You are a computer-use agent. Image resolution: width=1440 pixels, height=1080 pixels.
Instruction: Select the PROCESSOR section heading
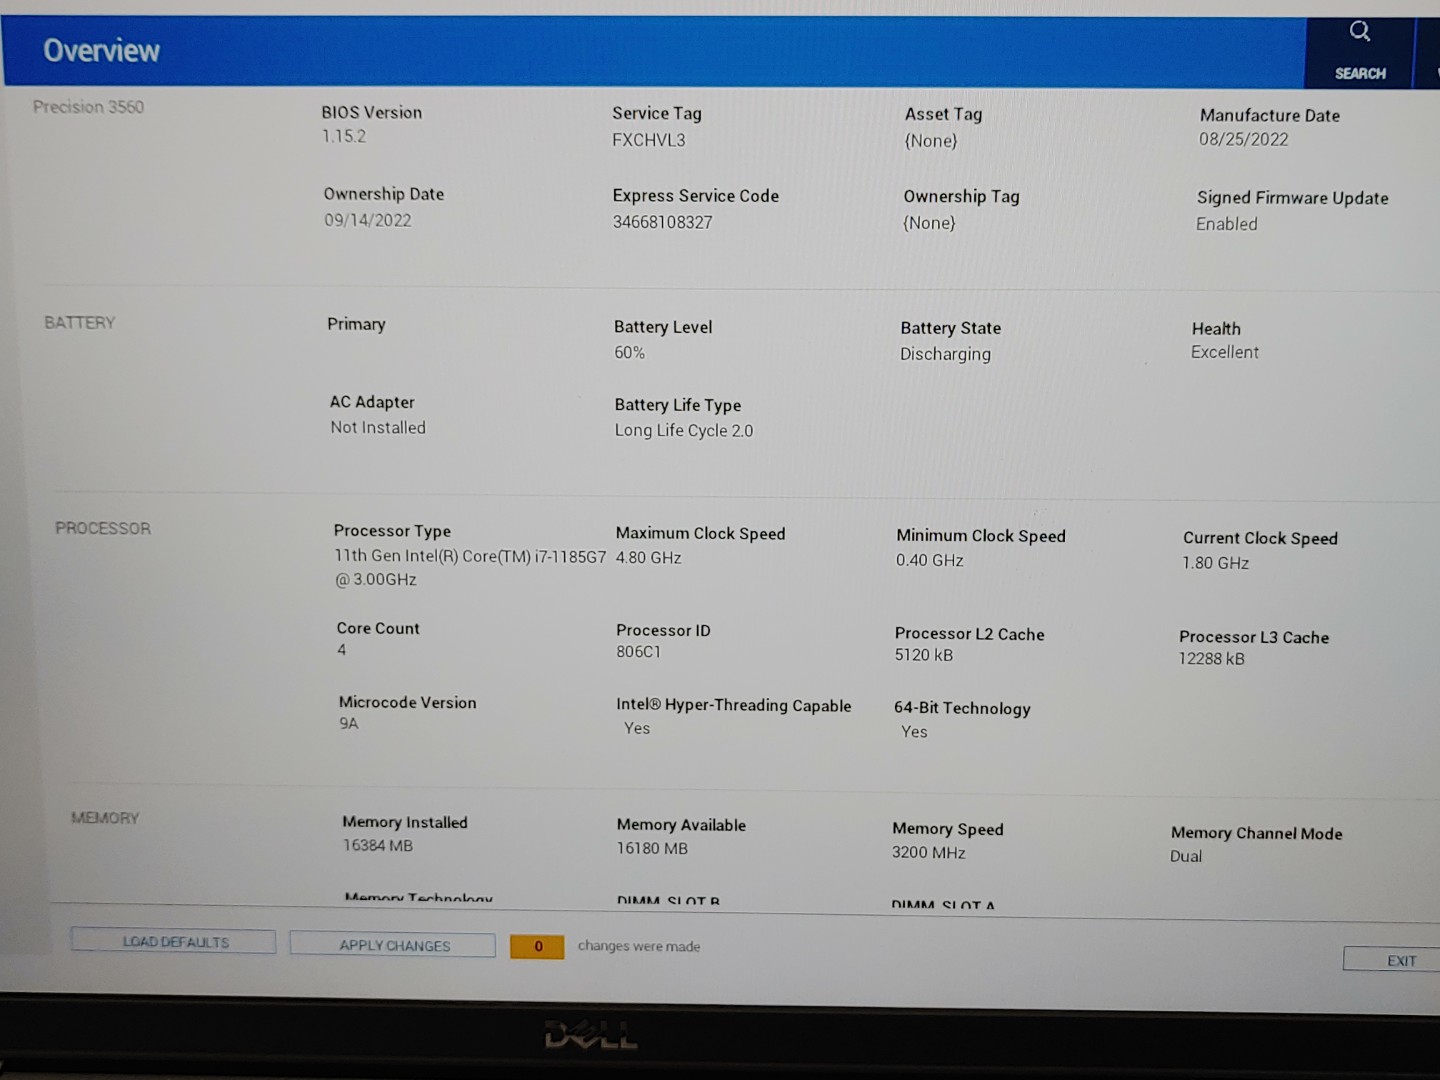click(103, 528)
